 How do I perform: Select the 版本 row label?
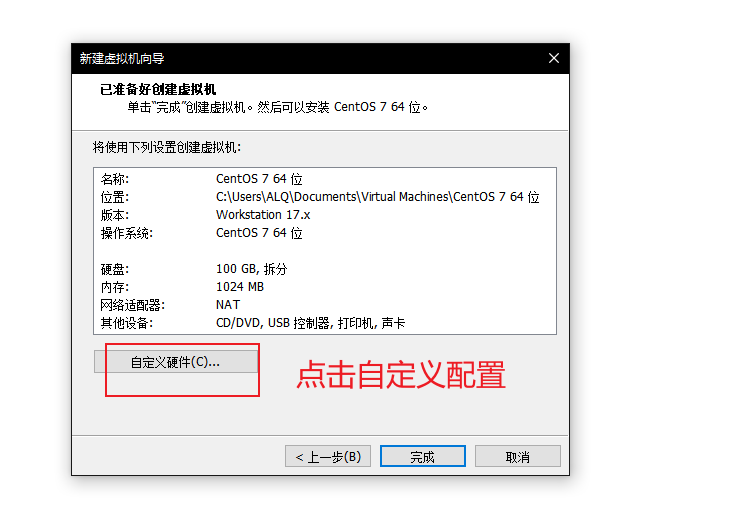point(115,215)
